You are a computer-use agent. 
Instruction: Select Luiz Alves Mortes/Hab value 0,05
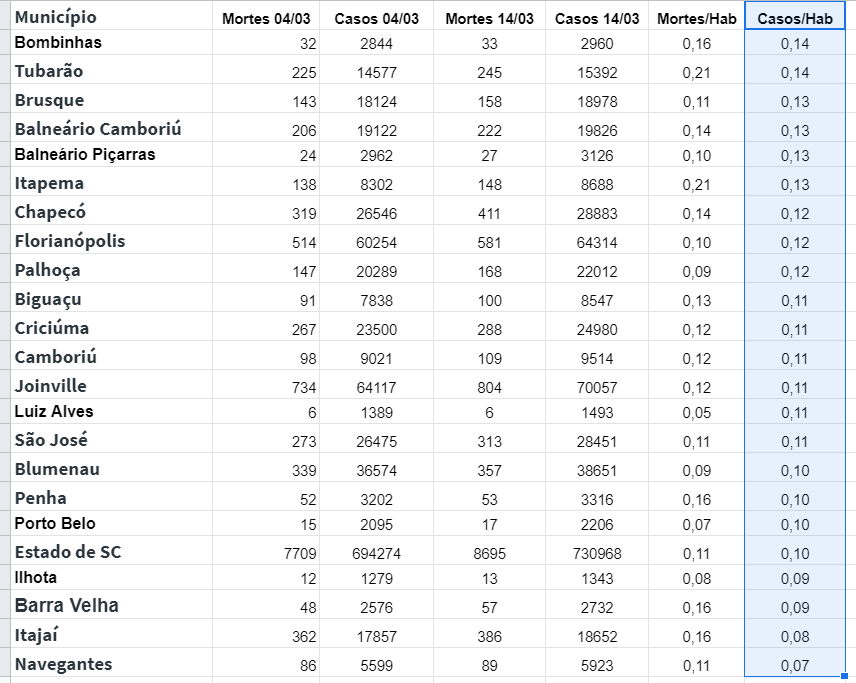[x=697, y=411]
